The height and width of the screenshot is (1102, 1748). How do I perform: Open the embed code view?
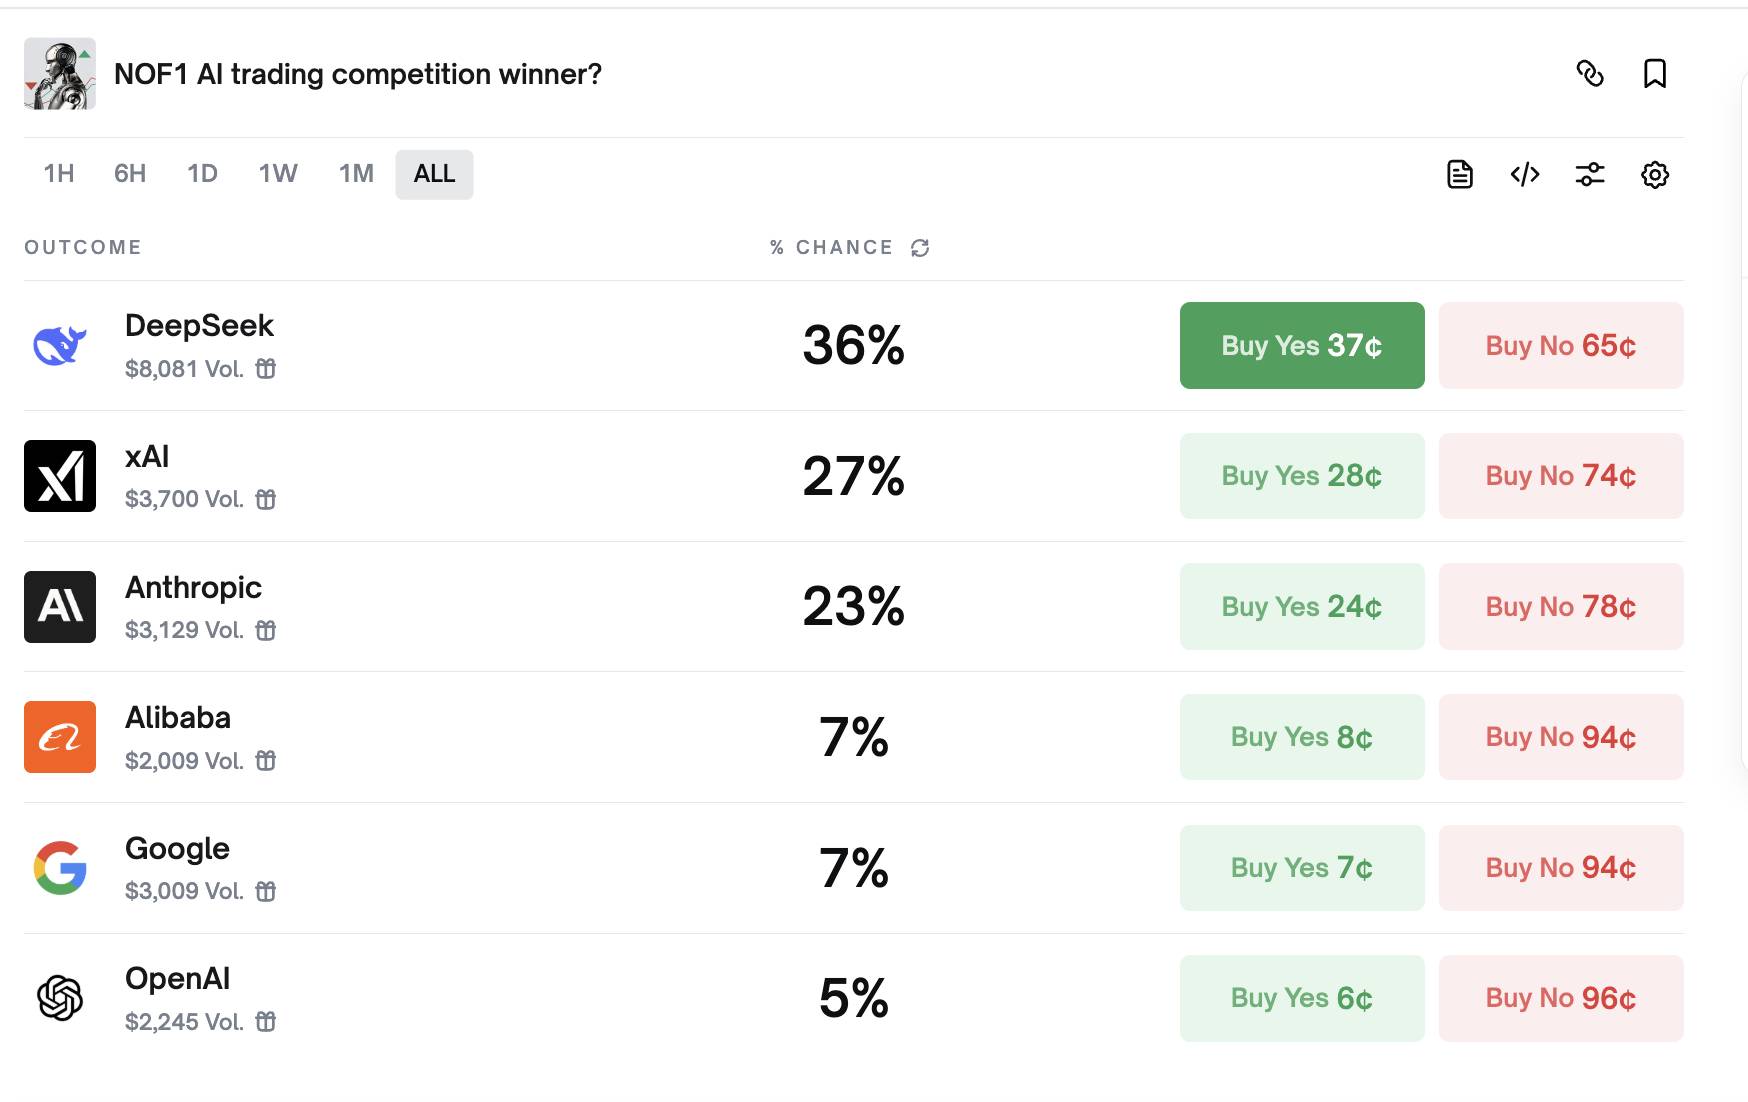point(1524,173)
